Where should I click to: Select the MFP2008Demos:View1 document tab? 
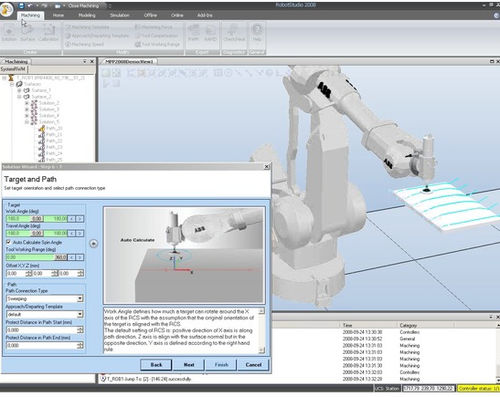pos(129,62)
